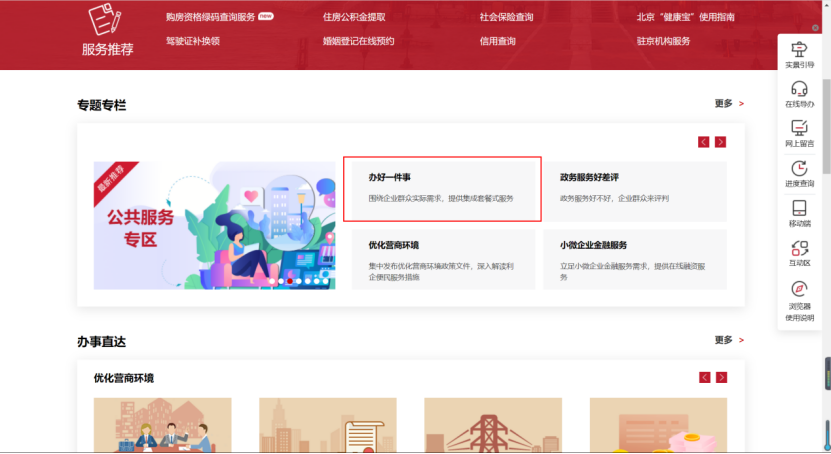Click the 网上留言 message icon
Screen dimensions: 831x454
799,128
